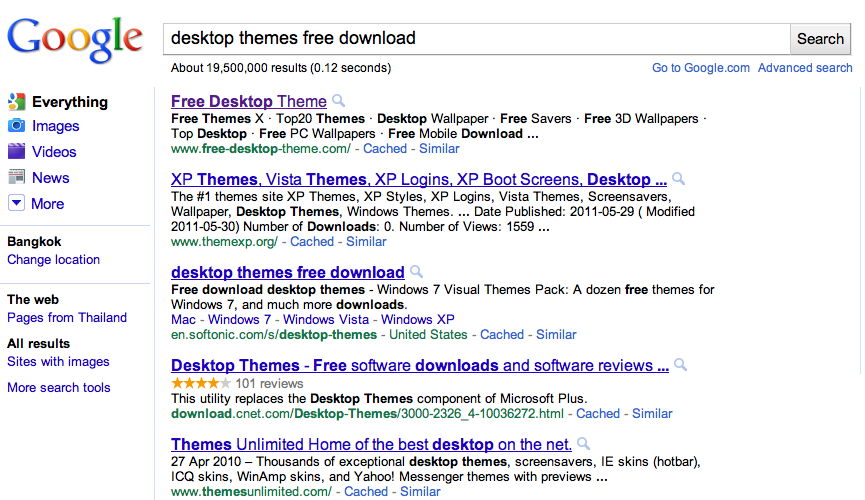Click www.themexp.org/ green URL
The height and width of the screenshot is (500, 865).
225,242
